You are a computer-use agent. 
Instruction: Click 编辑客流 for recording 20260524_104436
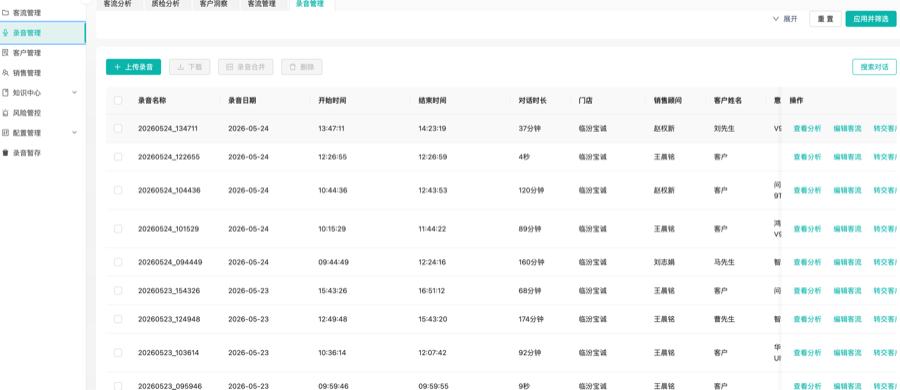click(x=848, y=190)
